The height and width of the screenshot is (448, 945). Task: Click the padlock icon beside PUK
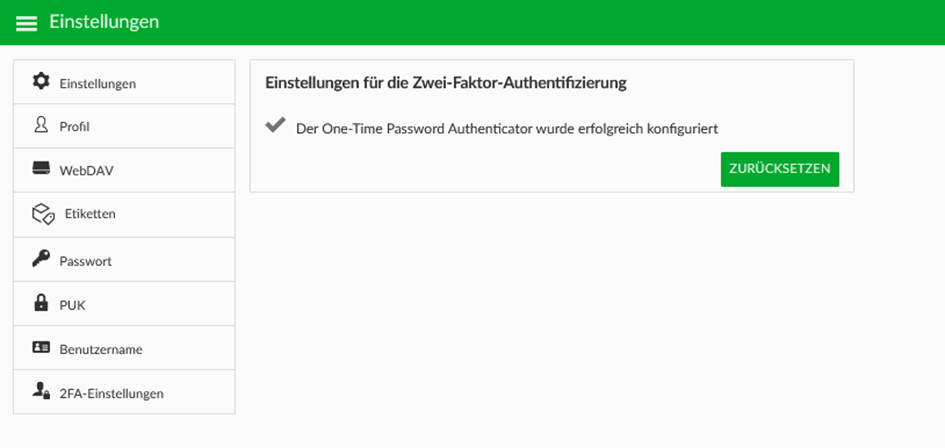coord(41,303)
